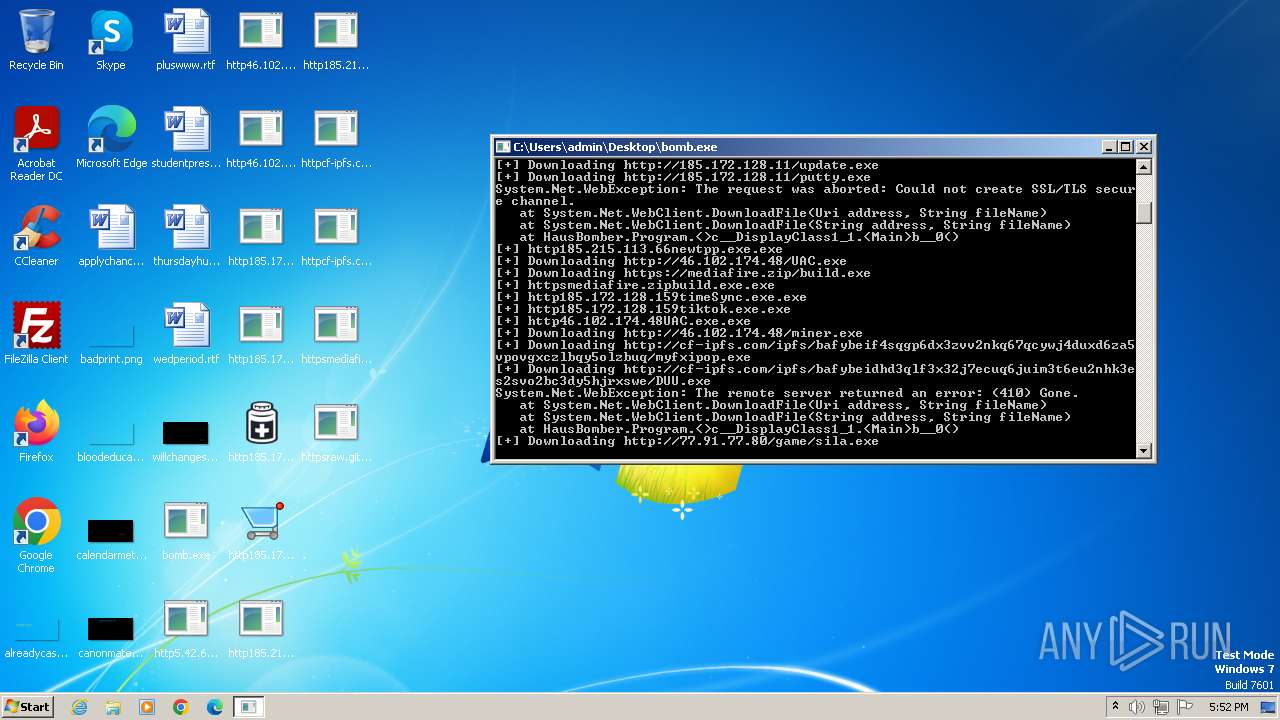Switch to bomb.exe taskbar button
Screen dimensions: 1280x720
249,707
